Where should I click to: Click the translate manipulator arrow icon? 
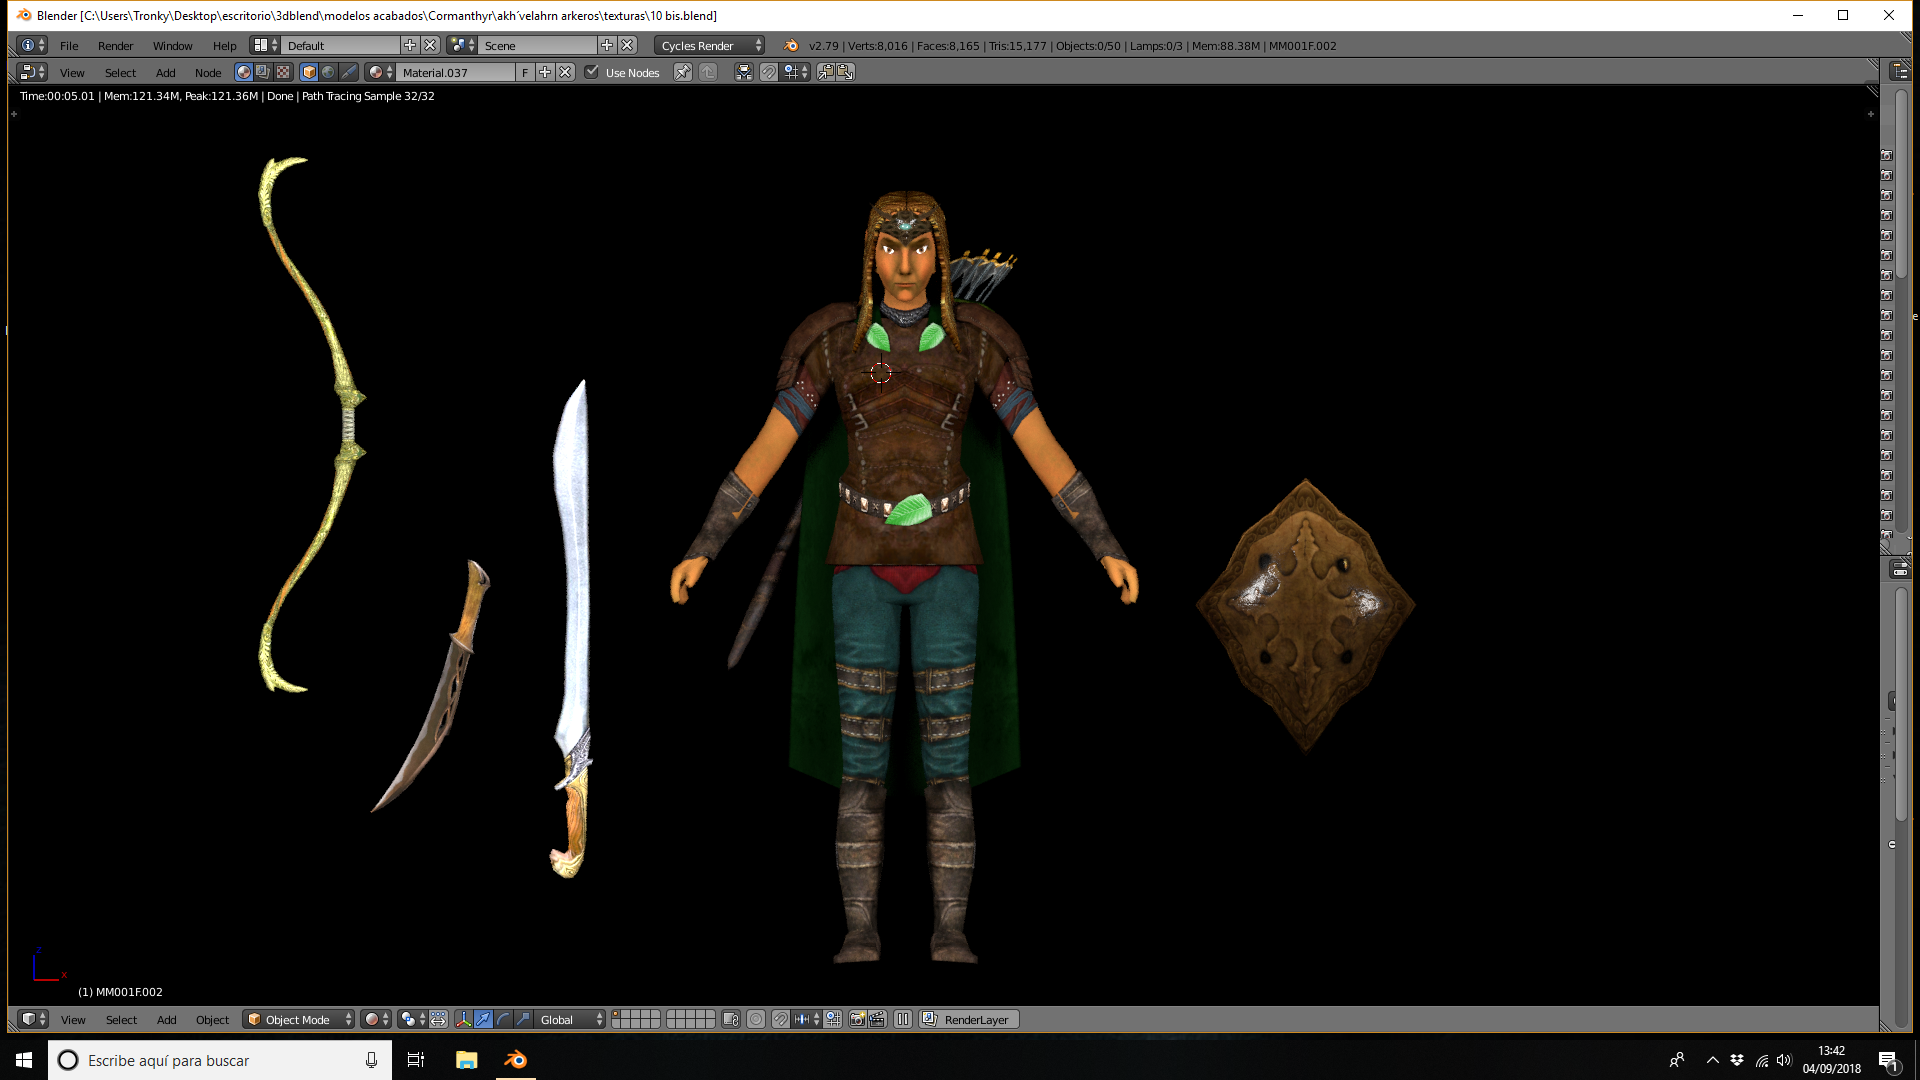(x=484, y=1019)
